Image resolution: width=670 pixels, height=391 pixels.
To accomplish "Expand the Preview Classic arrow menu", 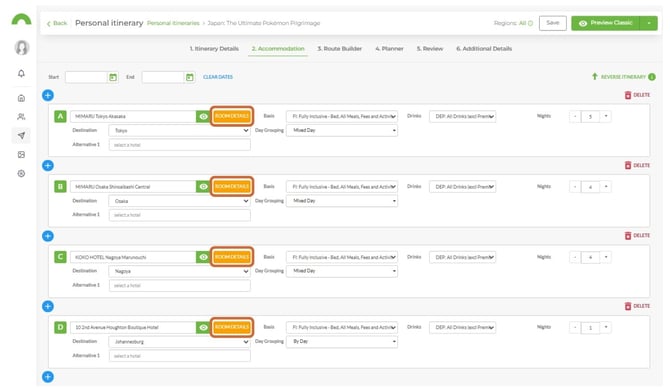I will (649, 23).
